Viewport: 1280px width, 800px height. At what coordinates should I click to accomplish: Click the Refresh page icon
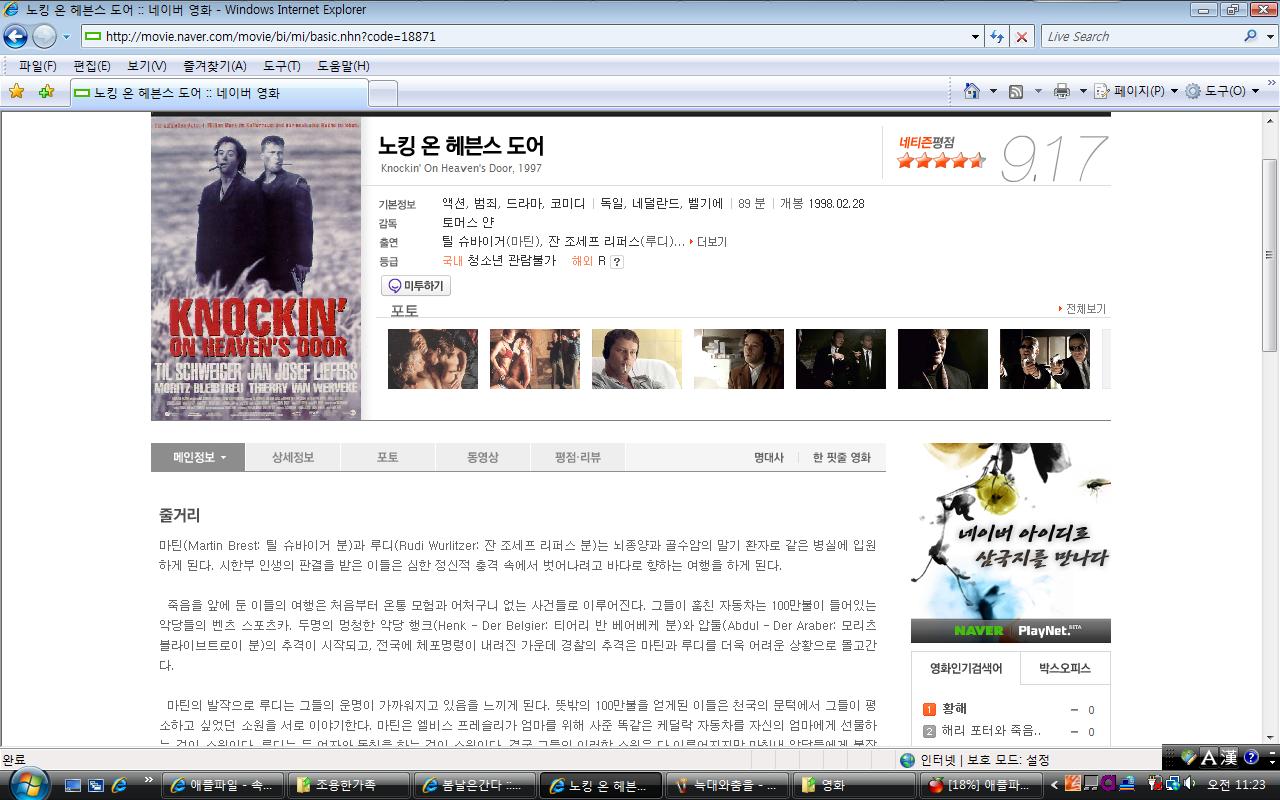point(996,37)
